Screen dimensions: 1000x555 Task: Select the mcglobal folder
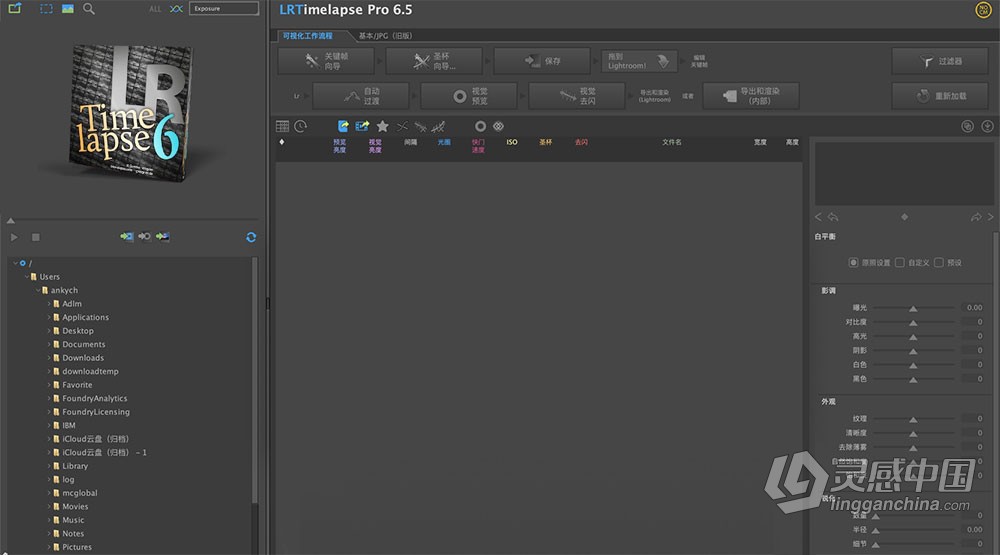pos(80,493)
